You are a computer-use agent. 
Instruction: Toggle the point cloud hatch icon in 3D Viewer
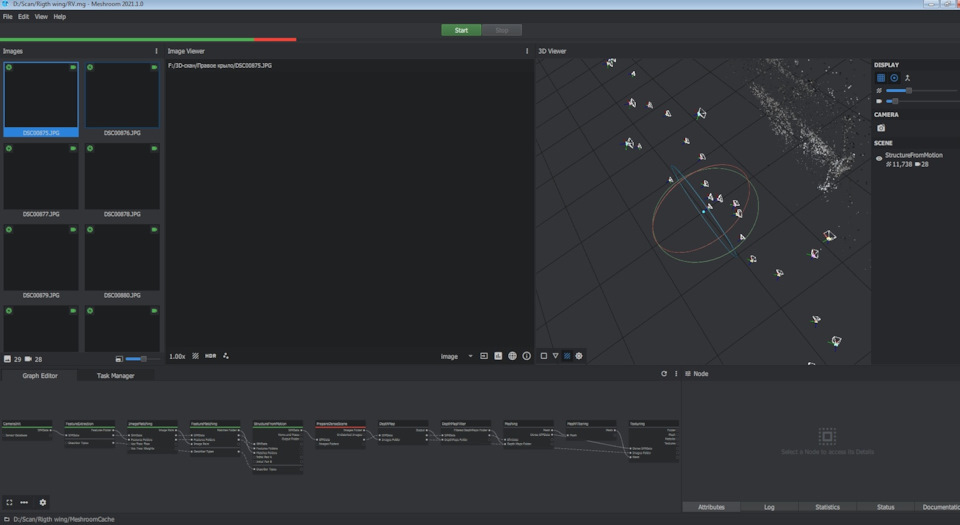pos(567,356)
